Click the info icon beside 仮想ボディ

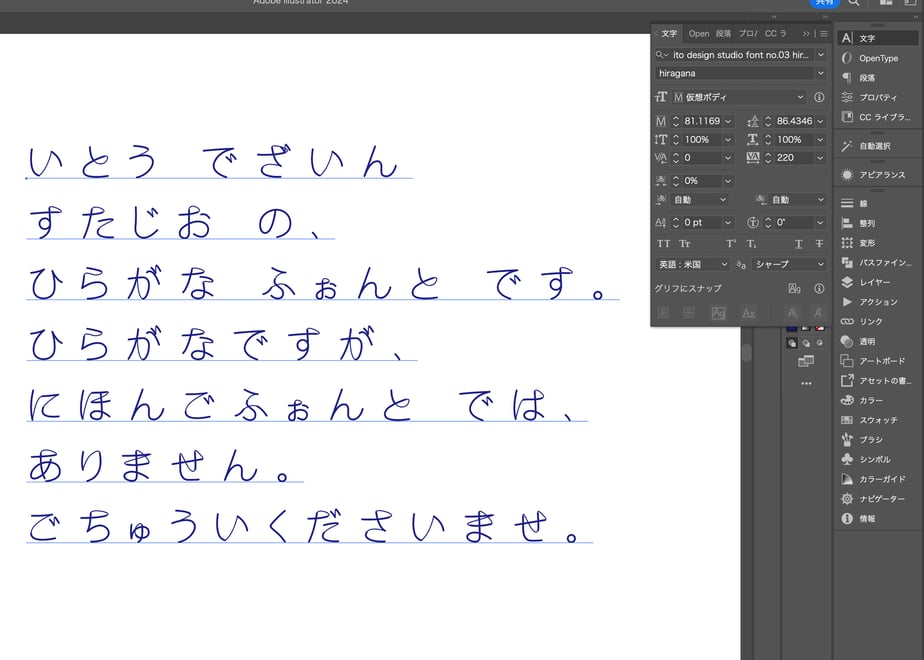[819, 97]
